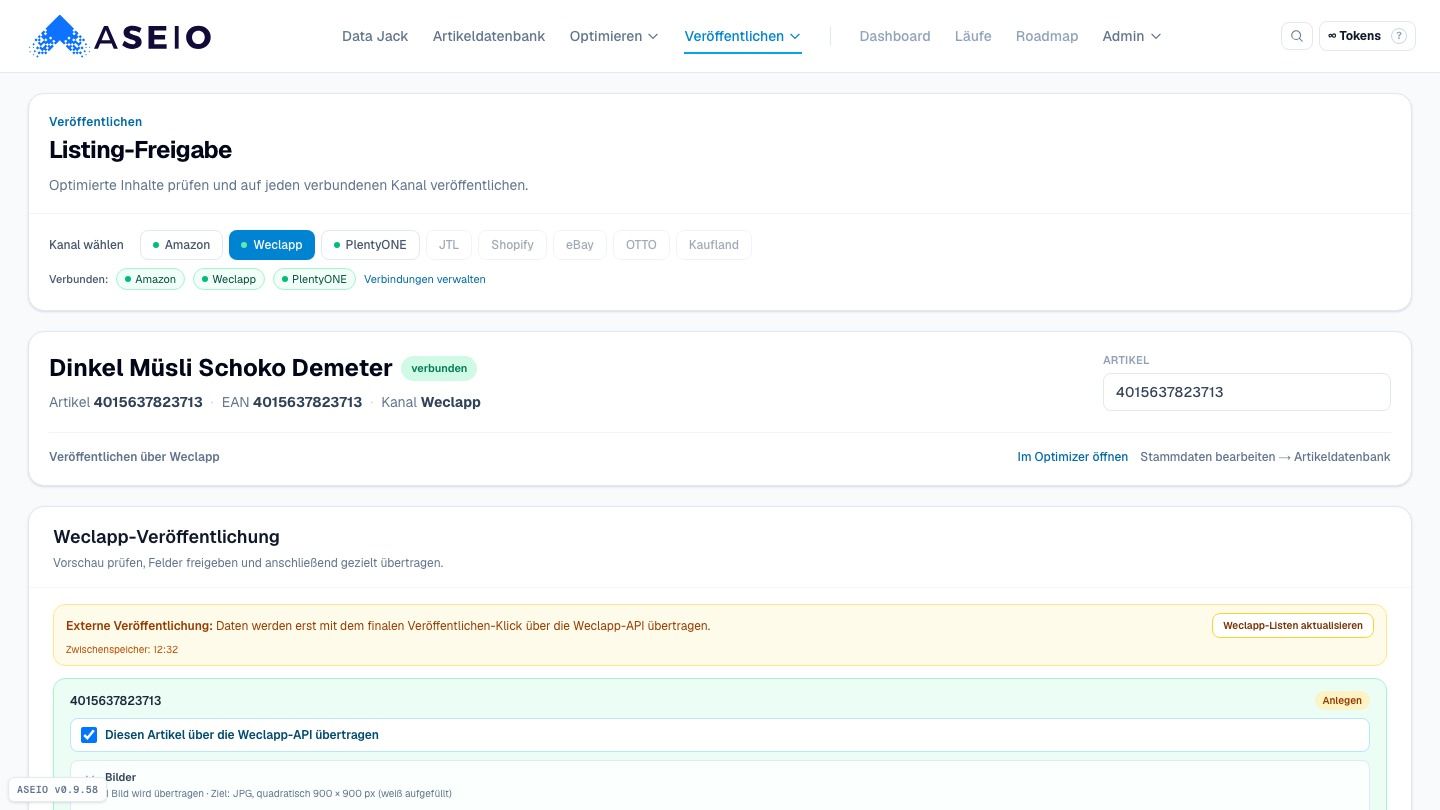Select the Kaufland channel
1440x810 pixels.
click(714, 245)
